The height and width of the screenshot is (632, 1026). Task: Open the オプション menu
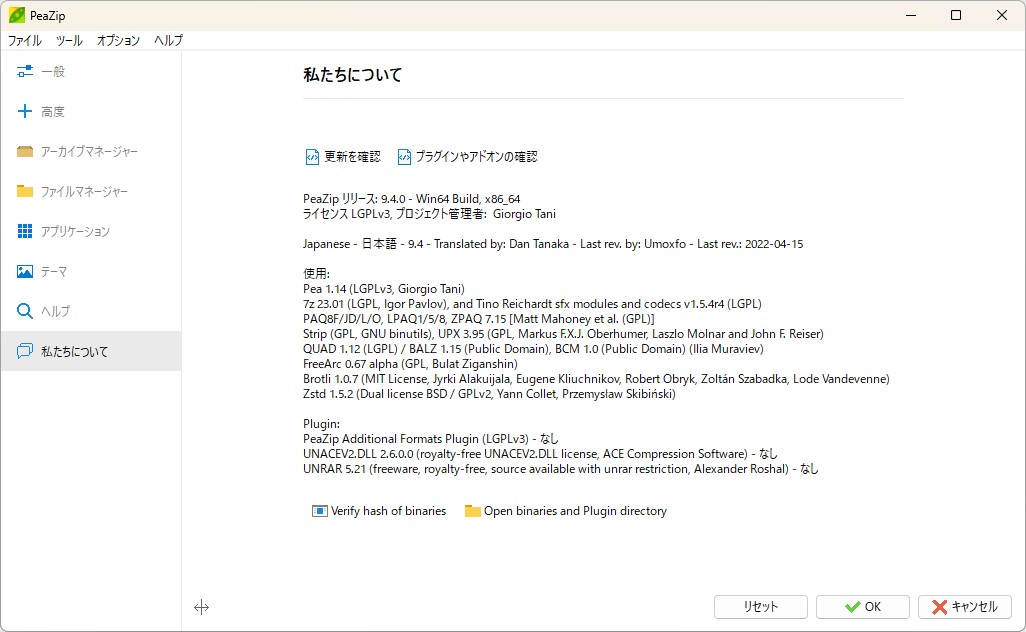click(x=118, y=41)
